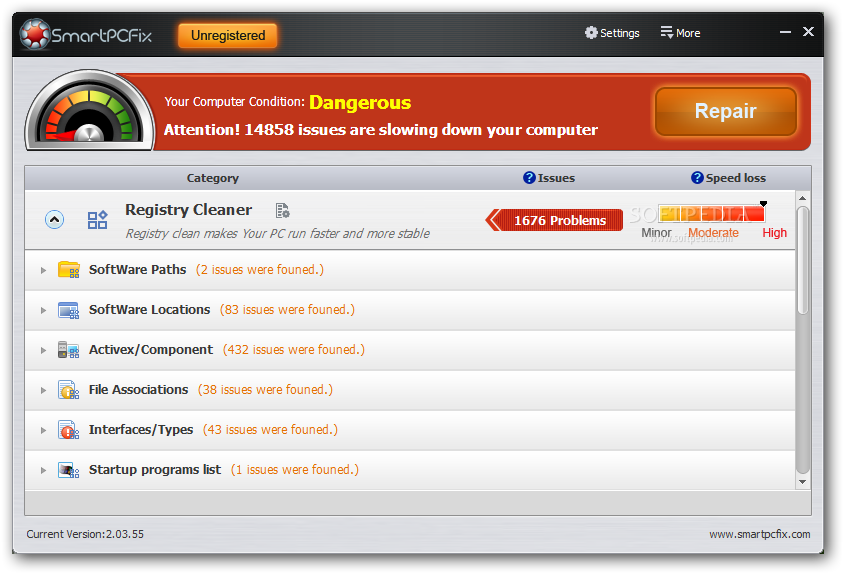Click the SoftWare Paths folder icon
The image size is (844, 574).
click(69, 269)
